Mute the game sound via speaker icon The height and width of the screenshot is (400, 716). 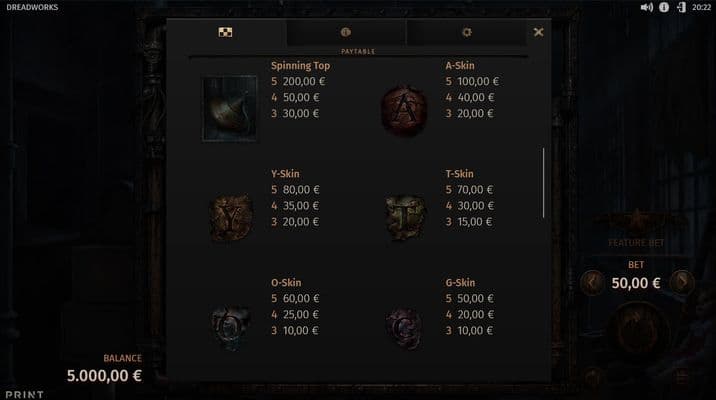646,7
